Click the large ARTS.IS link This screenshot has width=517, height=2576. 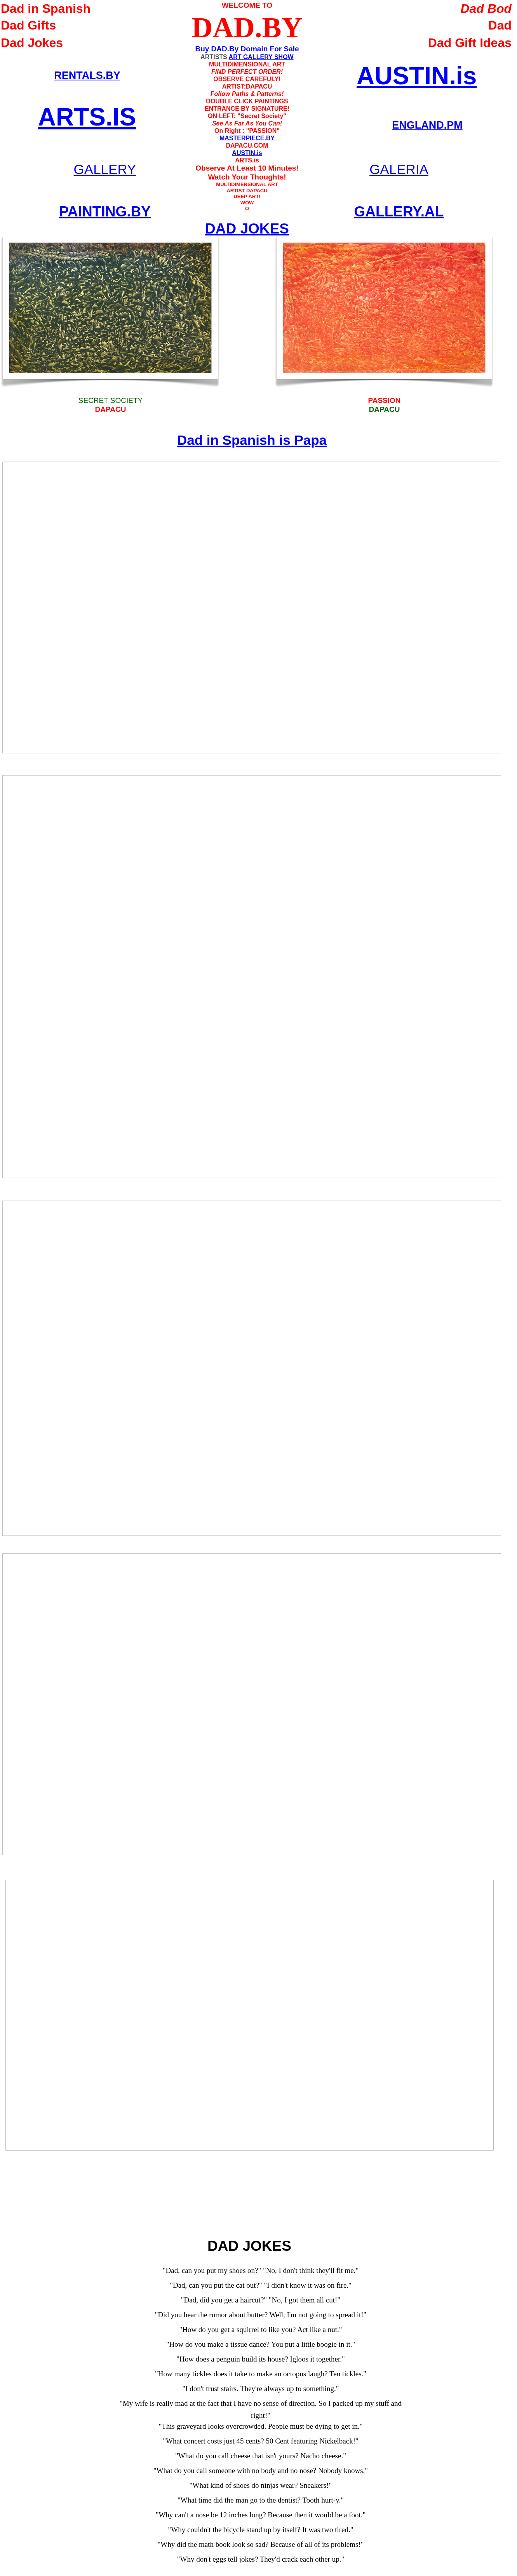87,117
